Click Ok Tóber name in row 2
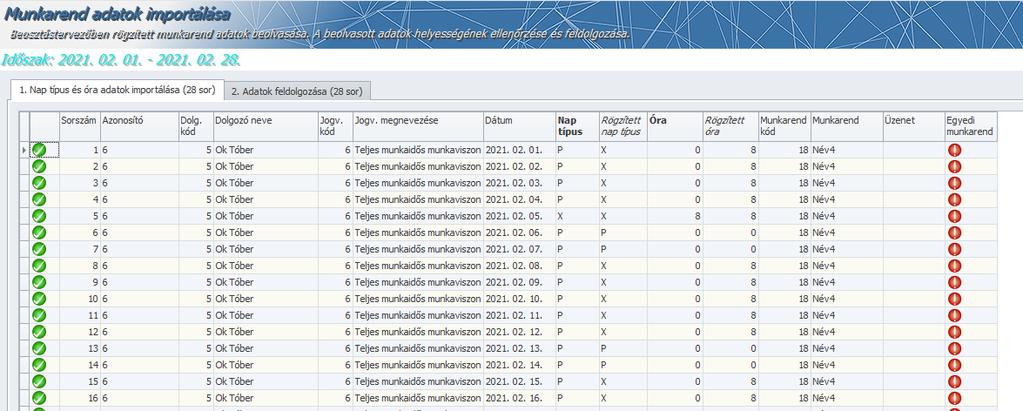Image resolution: width=1023 pixels, height=411 pixels. (266, 166)
